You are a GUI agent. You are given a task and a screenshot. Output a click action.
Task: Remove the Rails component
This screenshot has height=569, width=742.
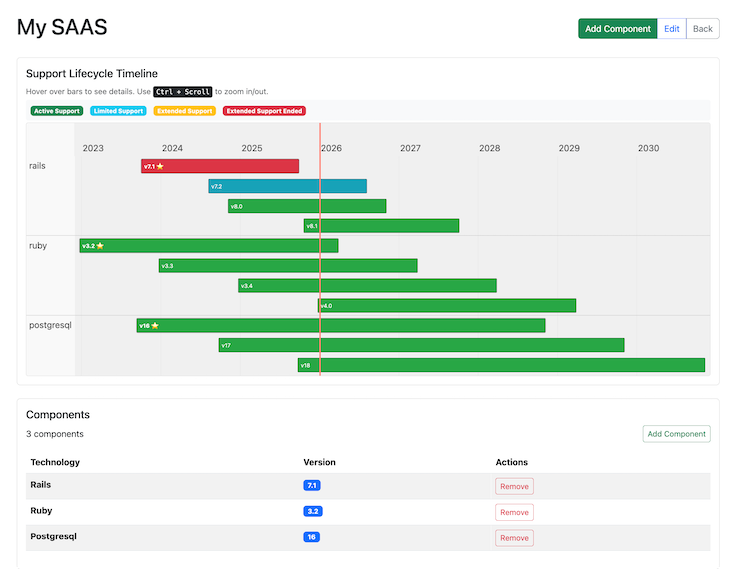click(x=514, y=486)
